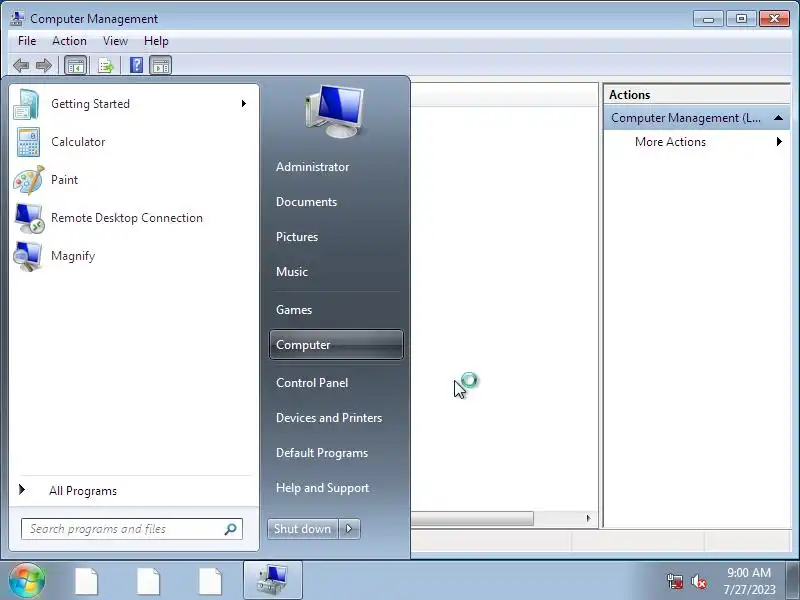This screenshot has width=800, height=600.
Task: Open Games from the Start menu
Action: pos(294,310)
